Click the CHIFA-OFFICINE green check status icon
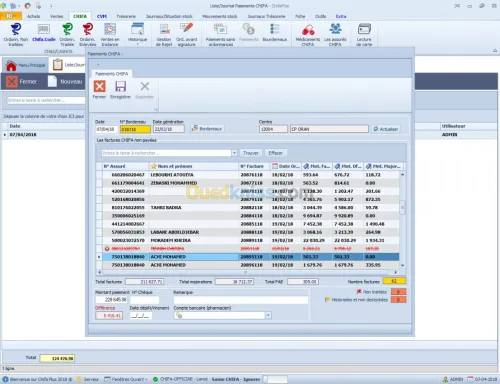Image resolution: width=500 pixels, height=384 pixels. pyautogui.click(x=155, y=379)
